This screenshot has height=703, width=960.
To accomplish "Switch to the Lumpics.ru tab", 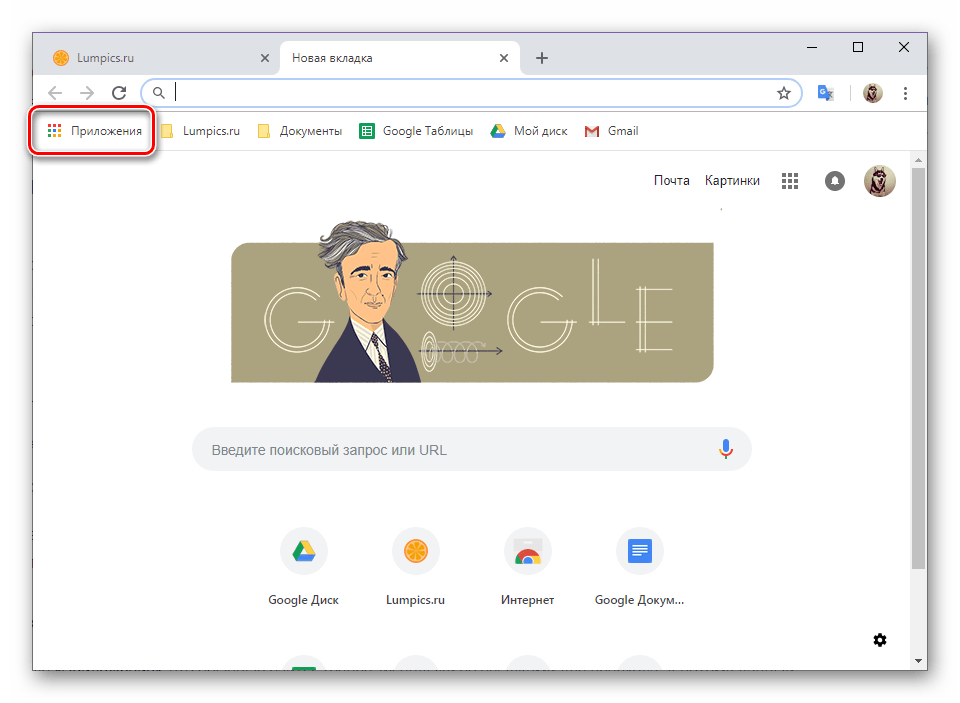I will point(150,58).
